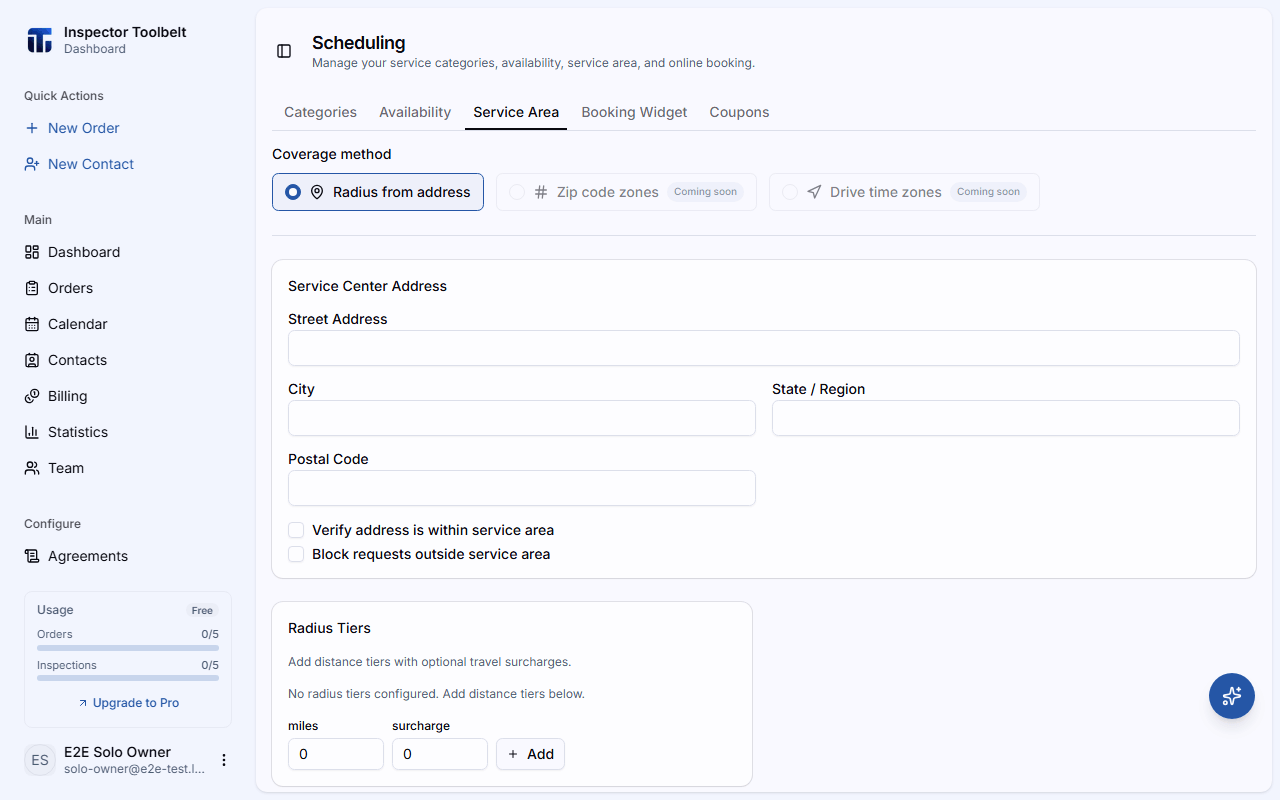Switch to the Categories tab
1280x800 pixels.
coord(320,112)
